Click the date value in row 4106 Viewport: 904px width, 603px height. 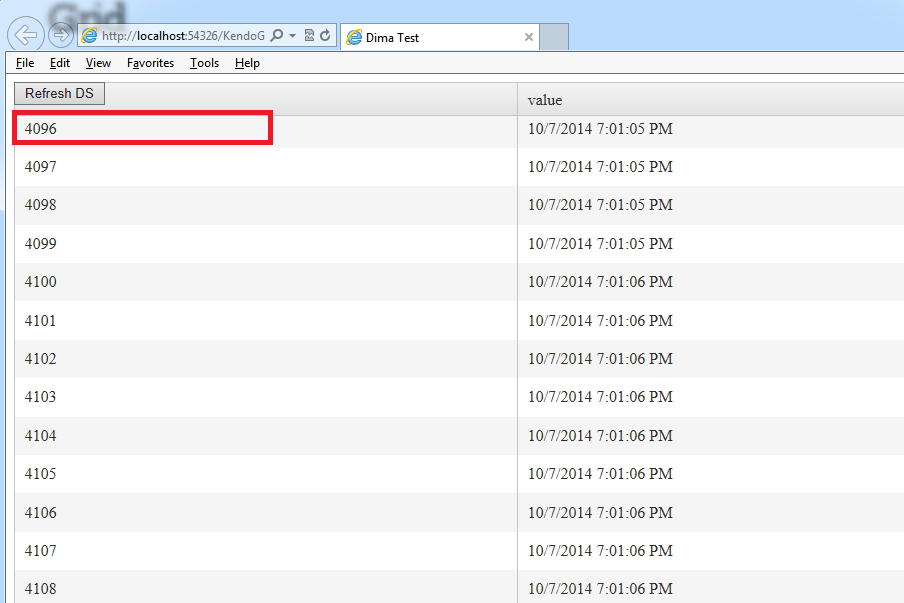pos(600,512)
